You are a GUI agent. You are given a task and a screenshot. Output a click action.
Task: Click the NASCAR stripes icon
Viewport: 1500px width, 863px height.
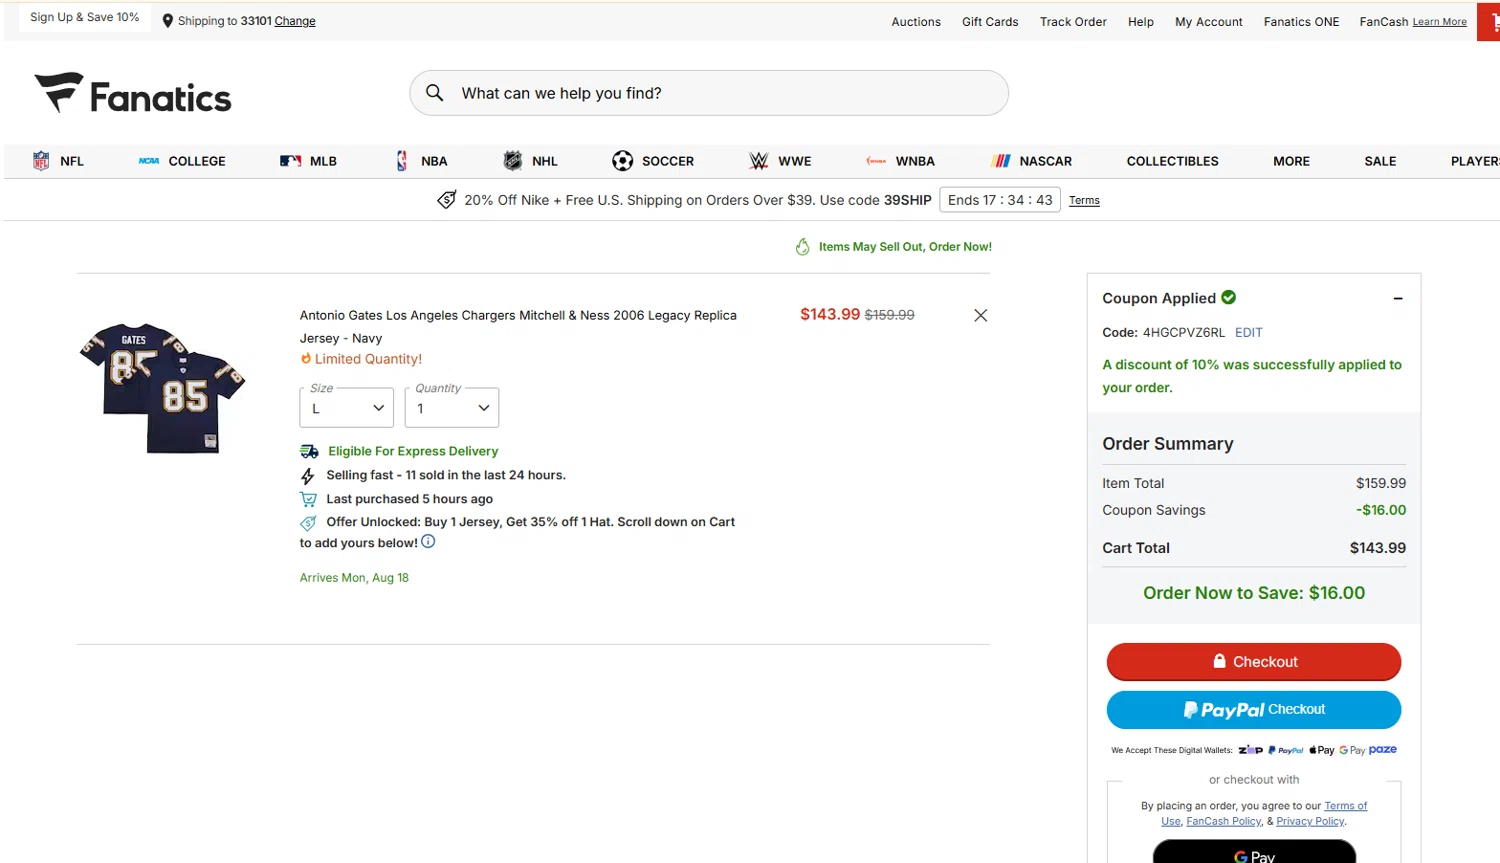click(1001, 161)
